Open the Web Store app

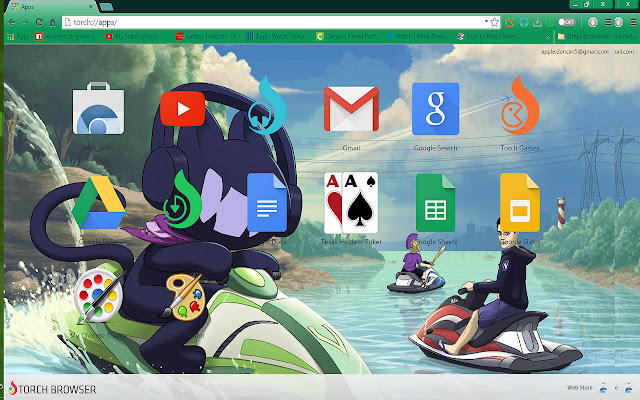pos(98,109)
